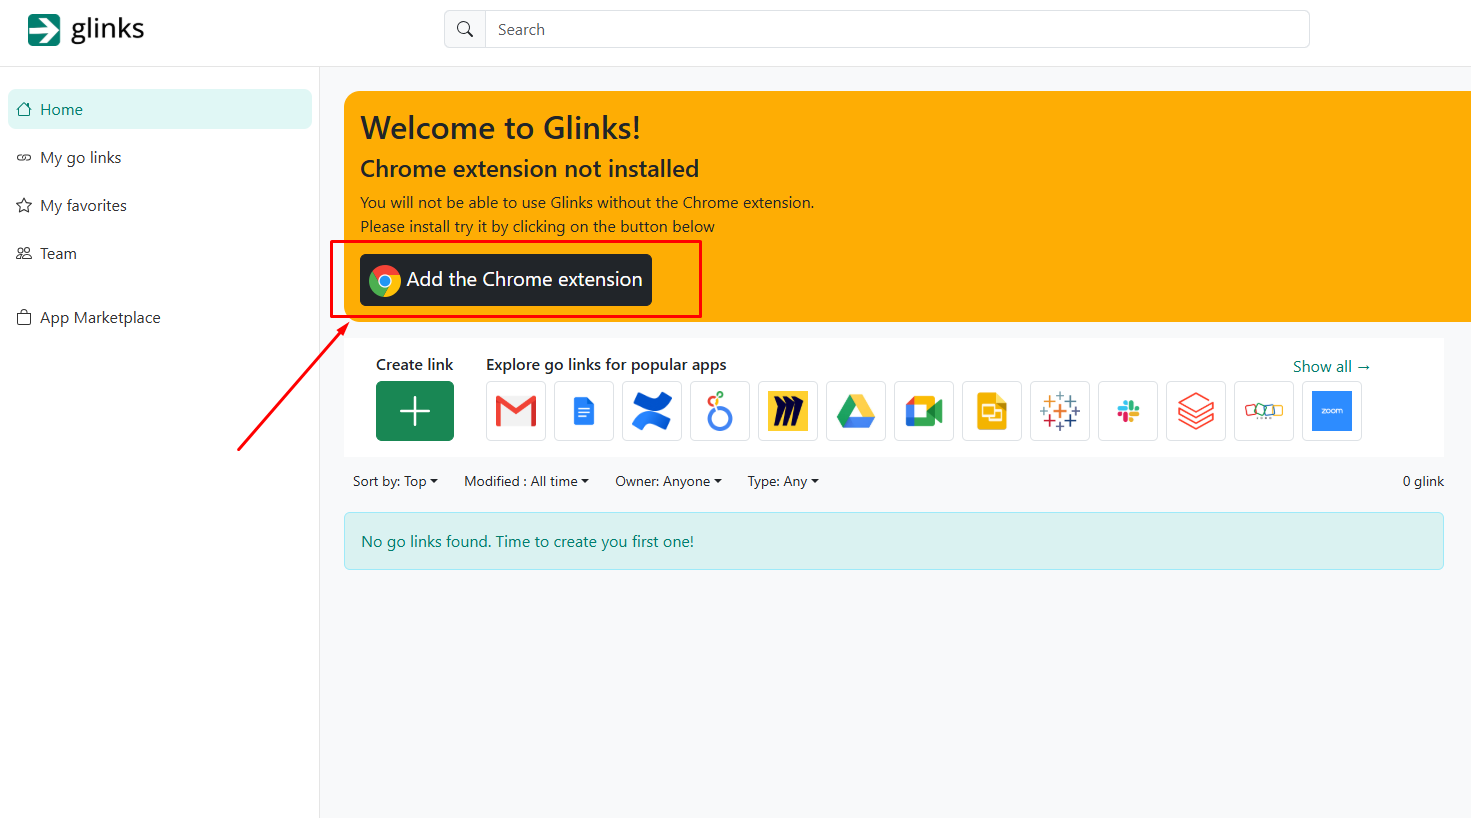Click the 'Create link' label
The width and height of the screenshot is (1471, 818).
tap(414, 365)
